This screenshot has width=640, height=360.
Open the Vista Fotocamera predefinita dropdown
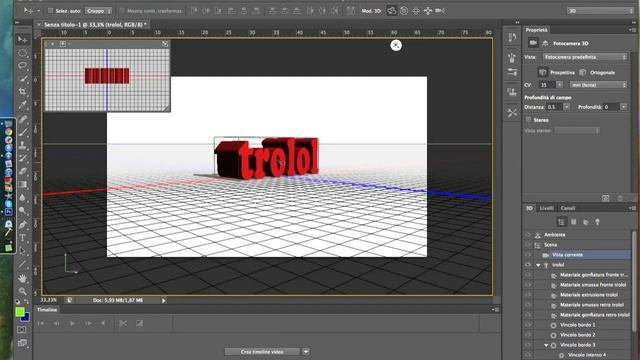pyautogui.click(x=584, y=57)
